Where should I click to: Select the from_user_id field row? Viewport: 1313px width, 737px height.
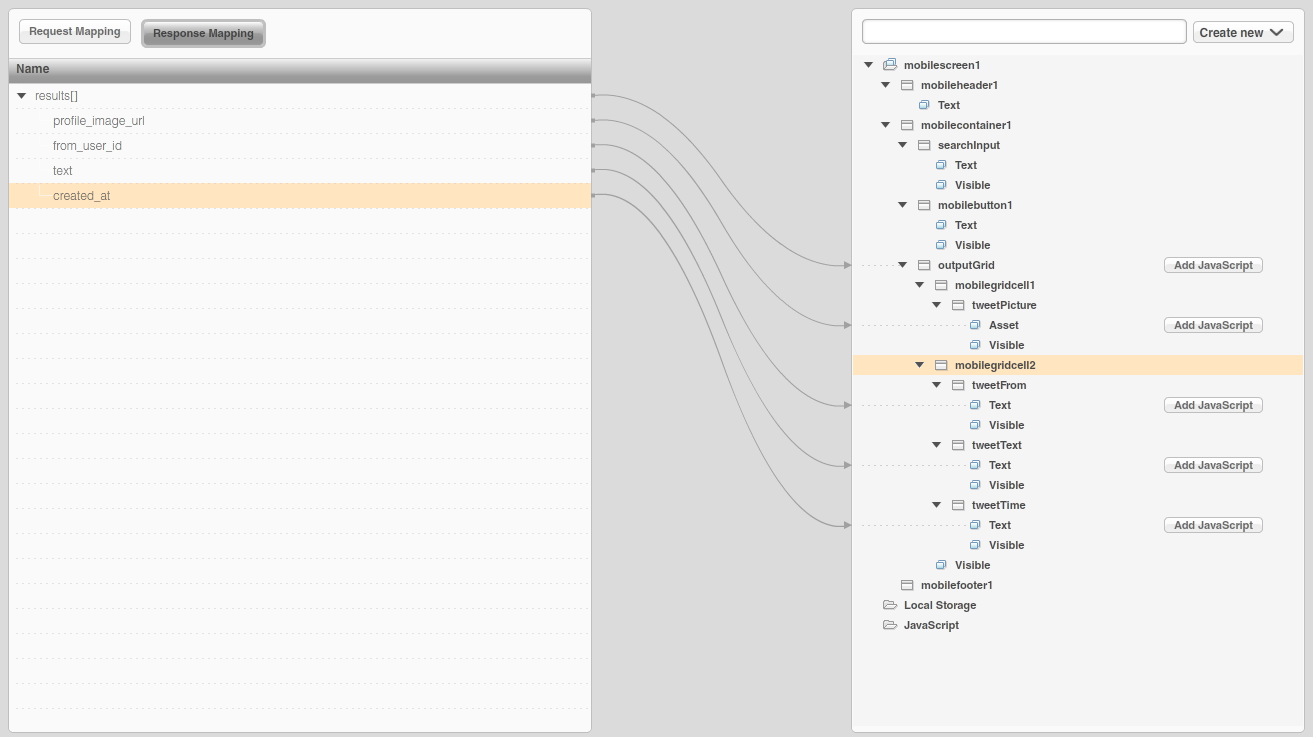pos(87,146)
